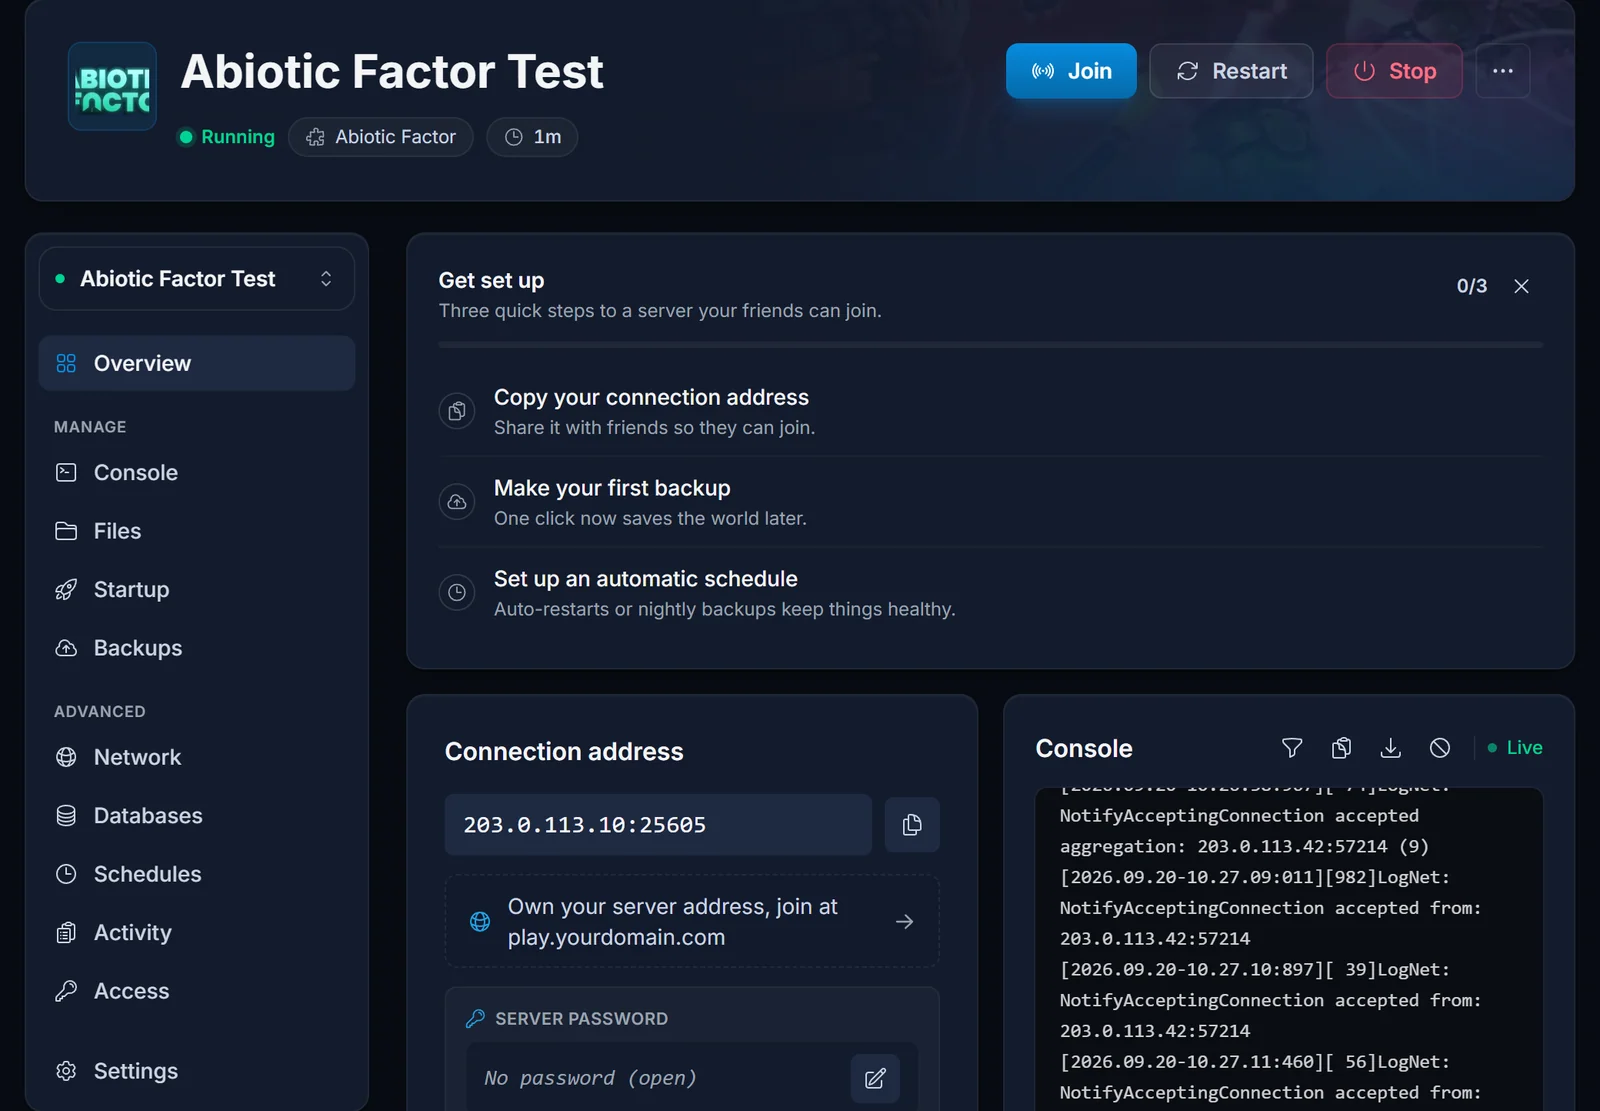
Task: Click the Copy your connection address step
Action: 990,411
